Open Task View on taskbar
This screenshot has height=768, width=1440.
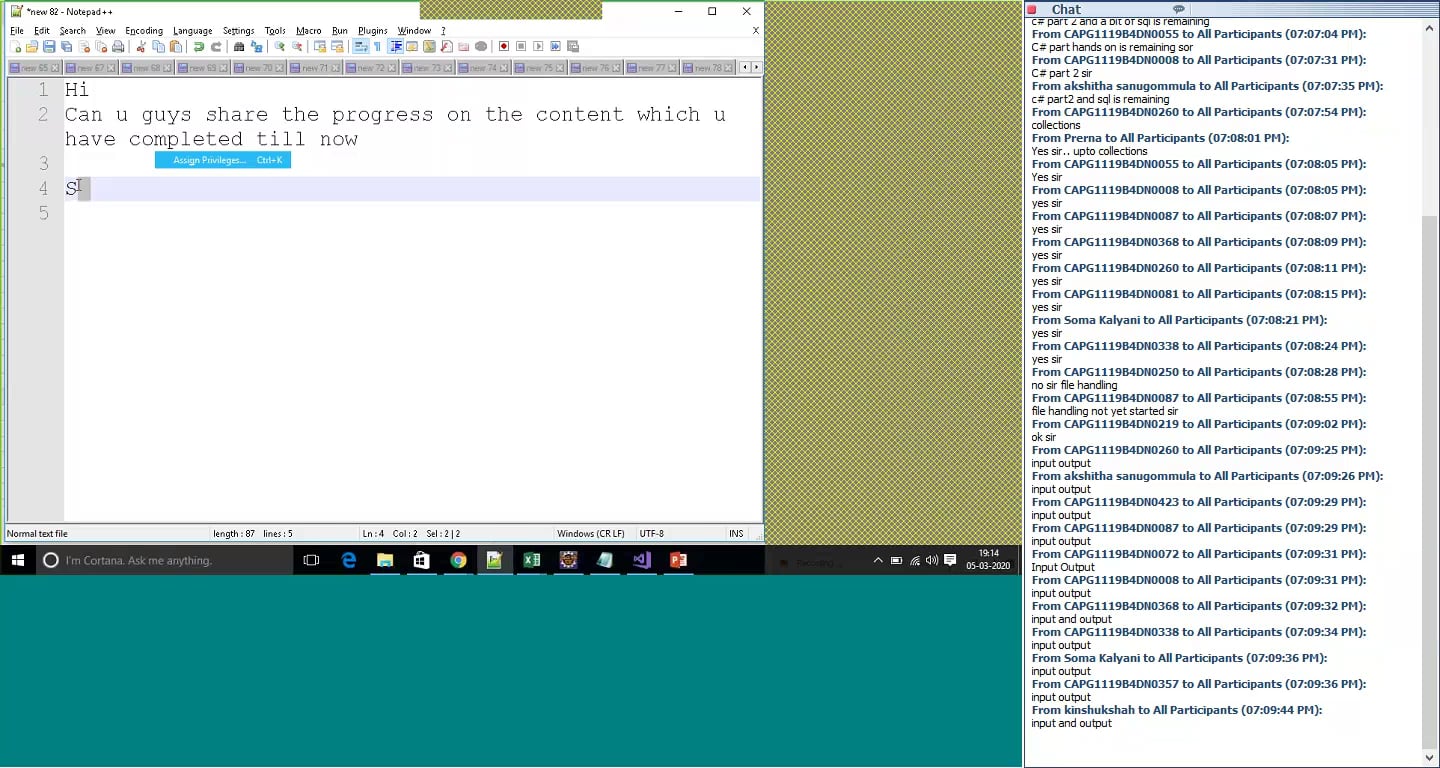(311, 560)
